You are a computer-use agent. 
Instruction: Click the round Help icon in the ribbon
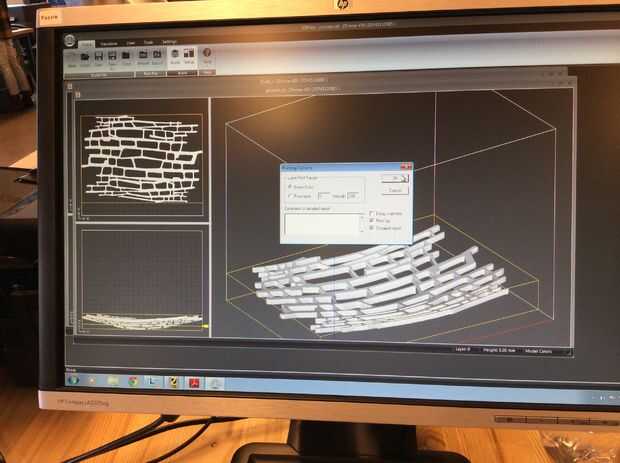pos(207,53)
